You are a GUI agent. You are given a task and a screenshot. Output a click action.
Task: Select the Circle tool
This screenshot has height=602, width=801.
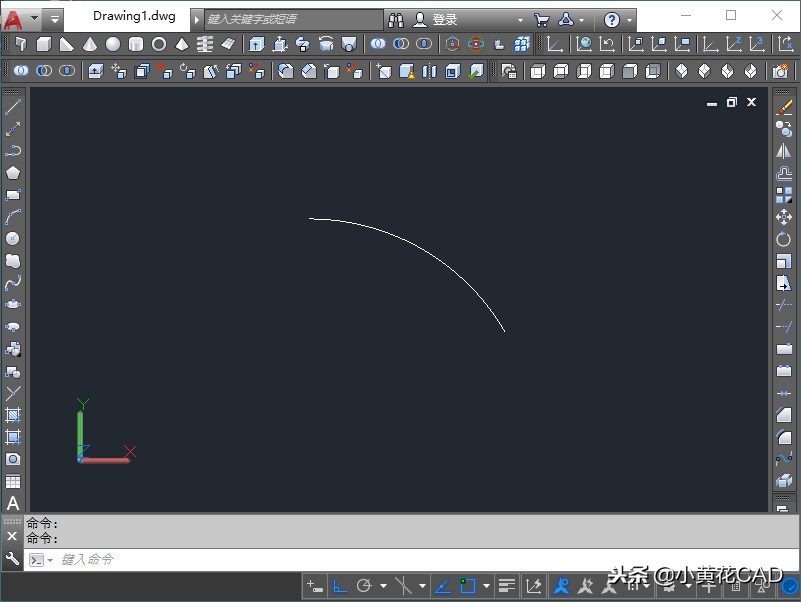click(x=13, y=239)
